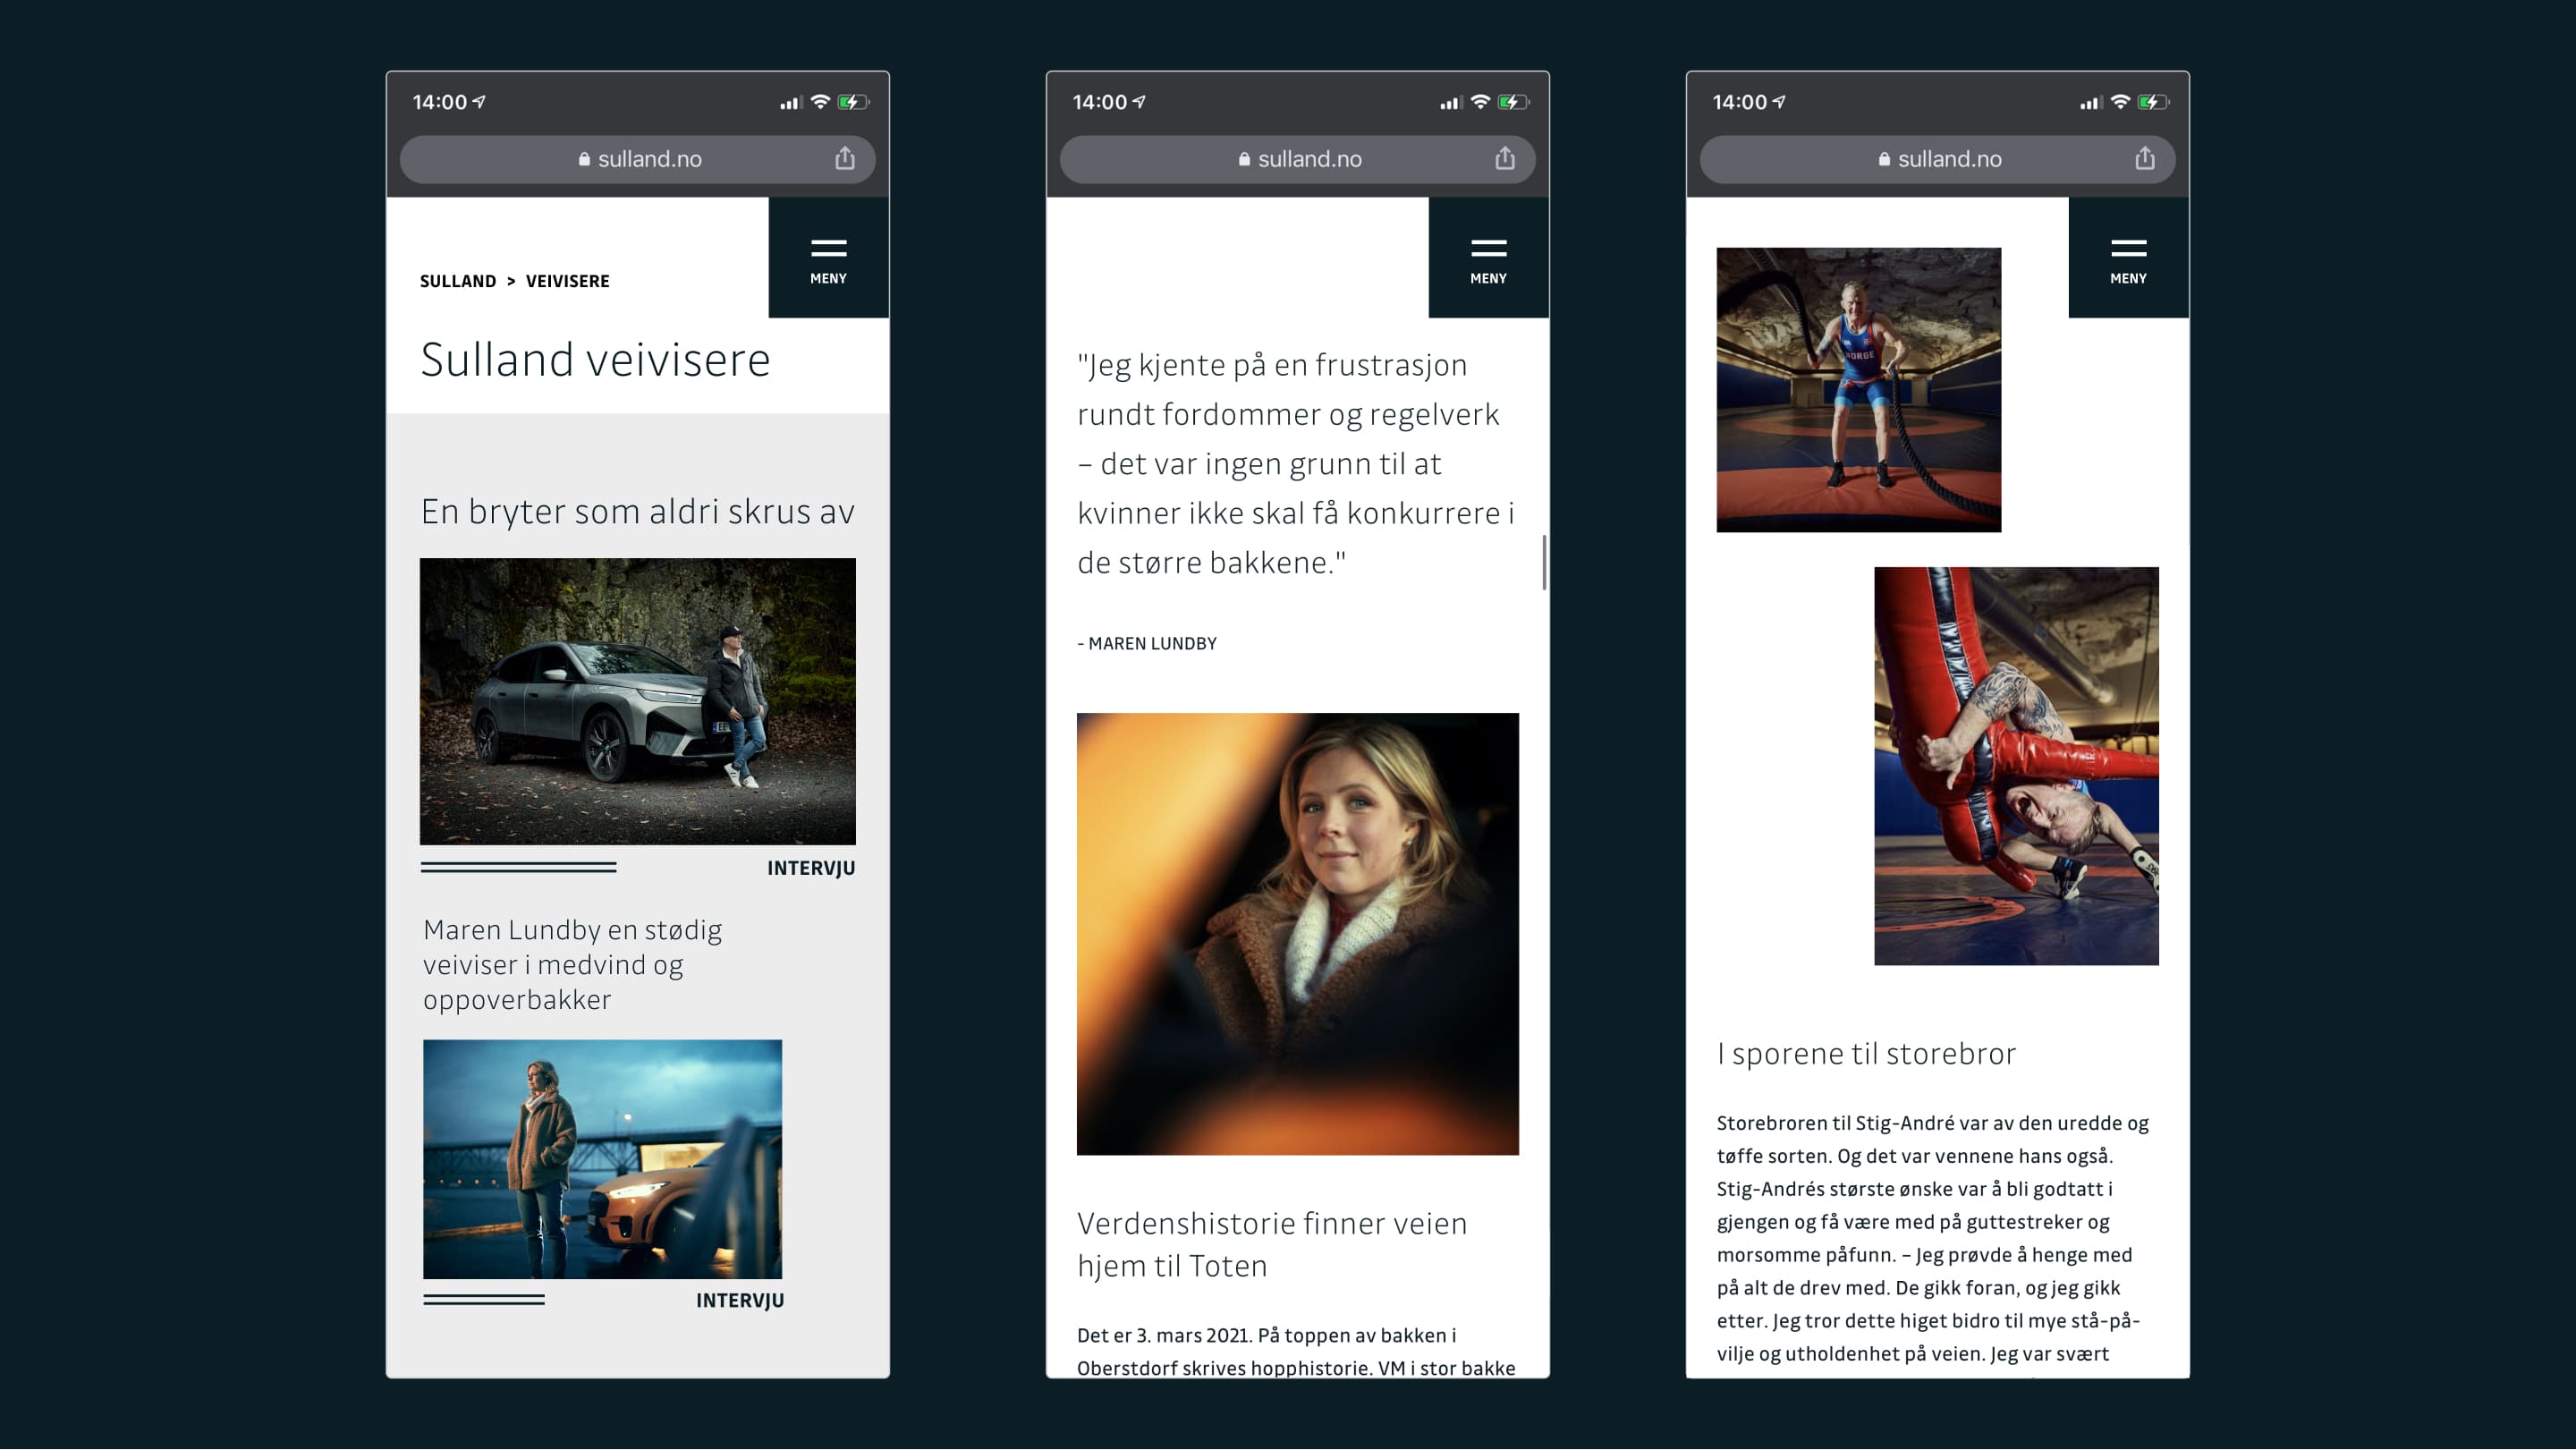Click INTERVJU label under the car photo
This screenshot has width=2576, height=1450.
point(811,868)
